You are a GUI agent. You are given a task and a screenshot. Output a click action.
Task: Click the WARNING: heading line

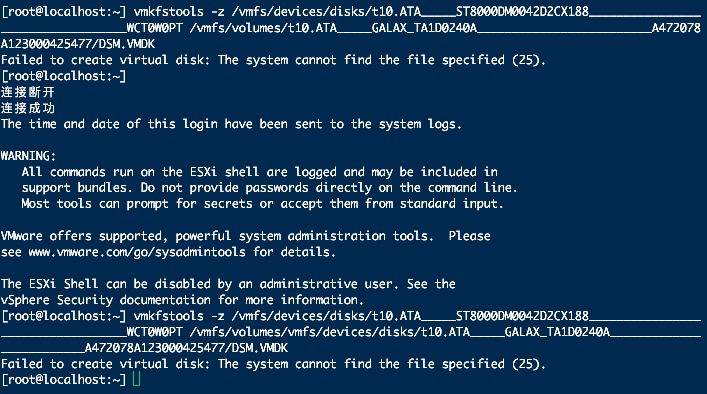(x=28, y=156)
